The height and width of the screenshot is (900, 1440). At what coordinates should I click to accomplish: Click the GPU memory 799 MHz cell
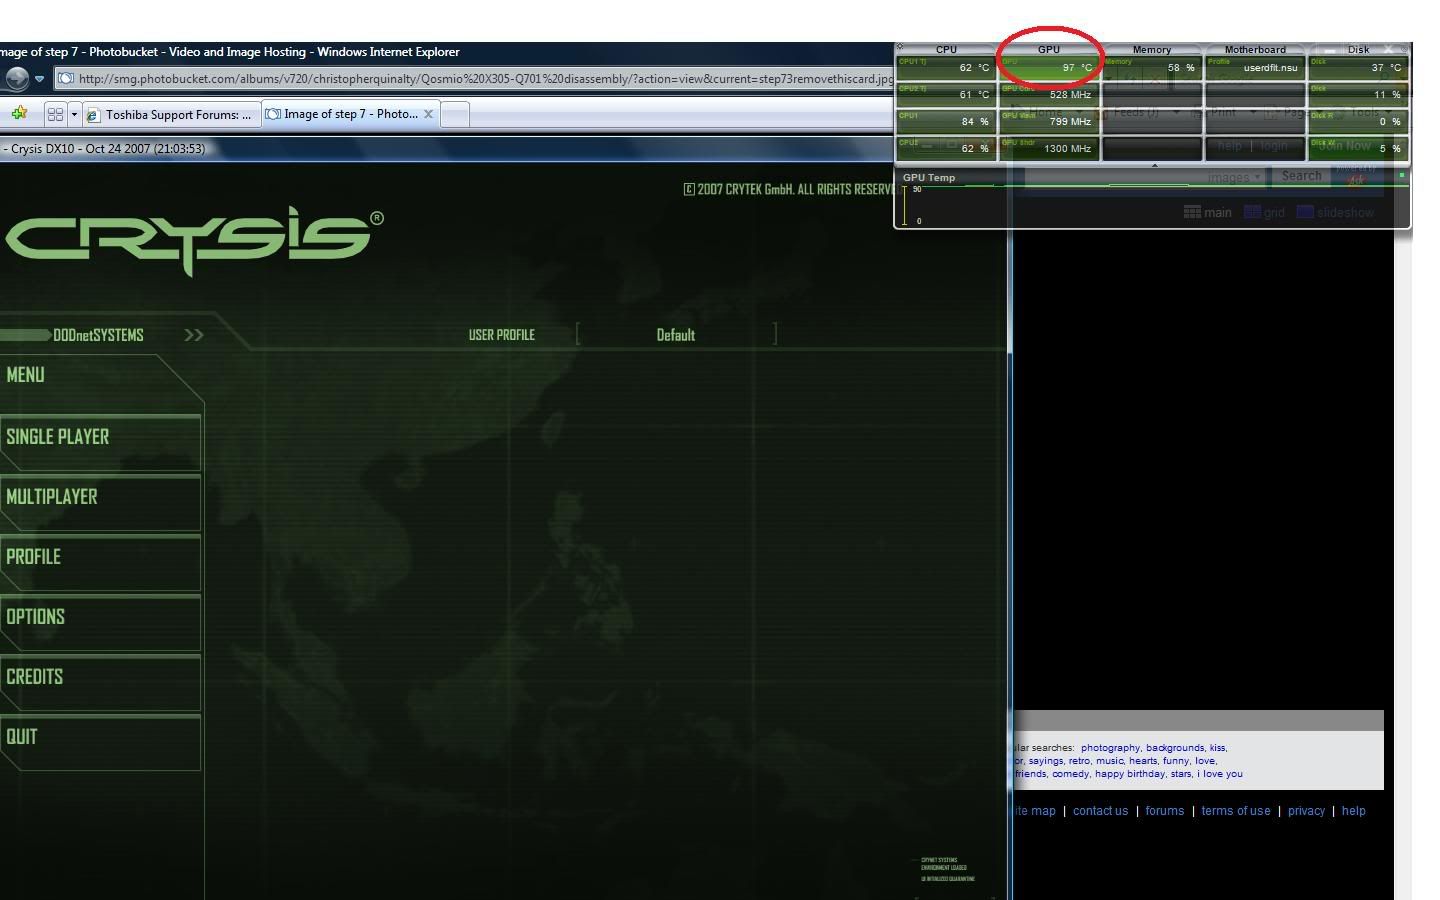pos(1049,122)
